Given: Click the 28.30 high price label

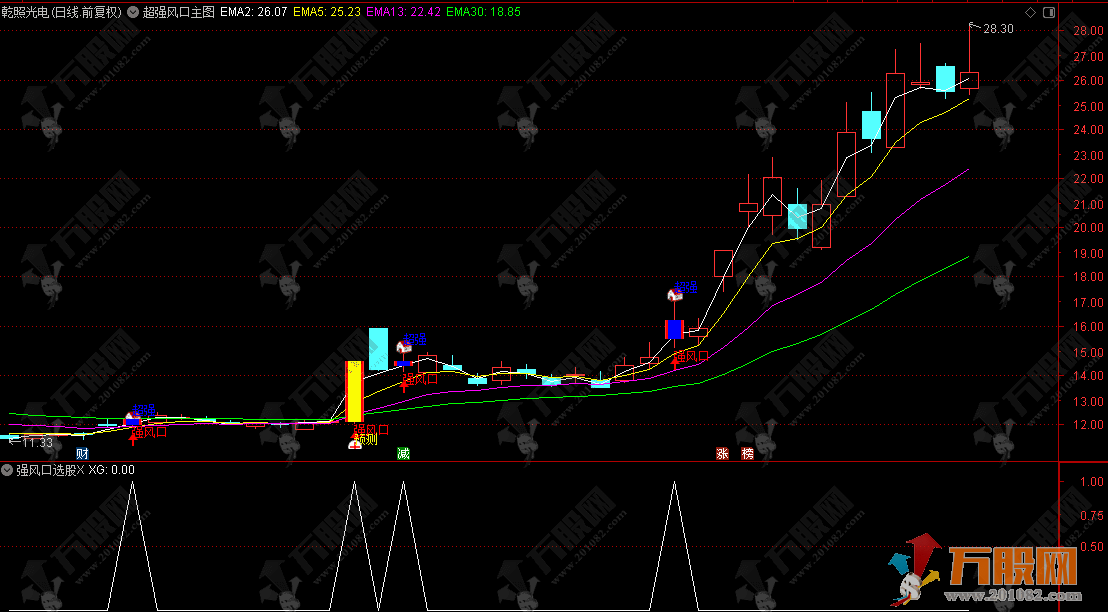Looking at the screenshot, I should pos(998,29).
